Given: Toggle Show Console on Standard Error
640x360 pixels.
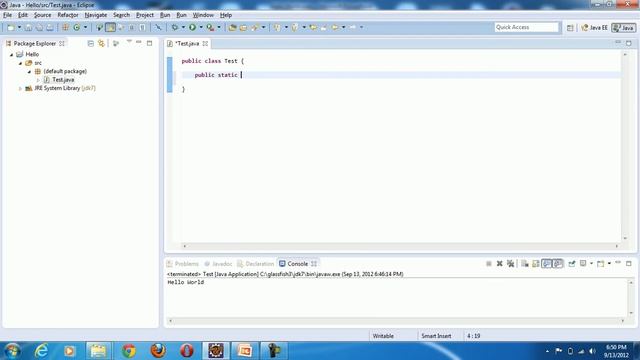Looking at the screenshot, I should tap(558, 264).
